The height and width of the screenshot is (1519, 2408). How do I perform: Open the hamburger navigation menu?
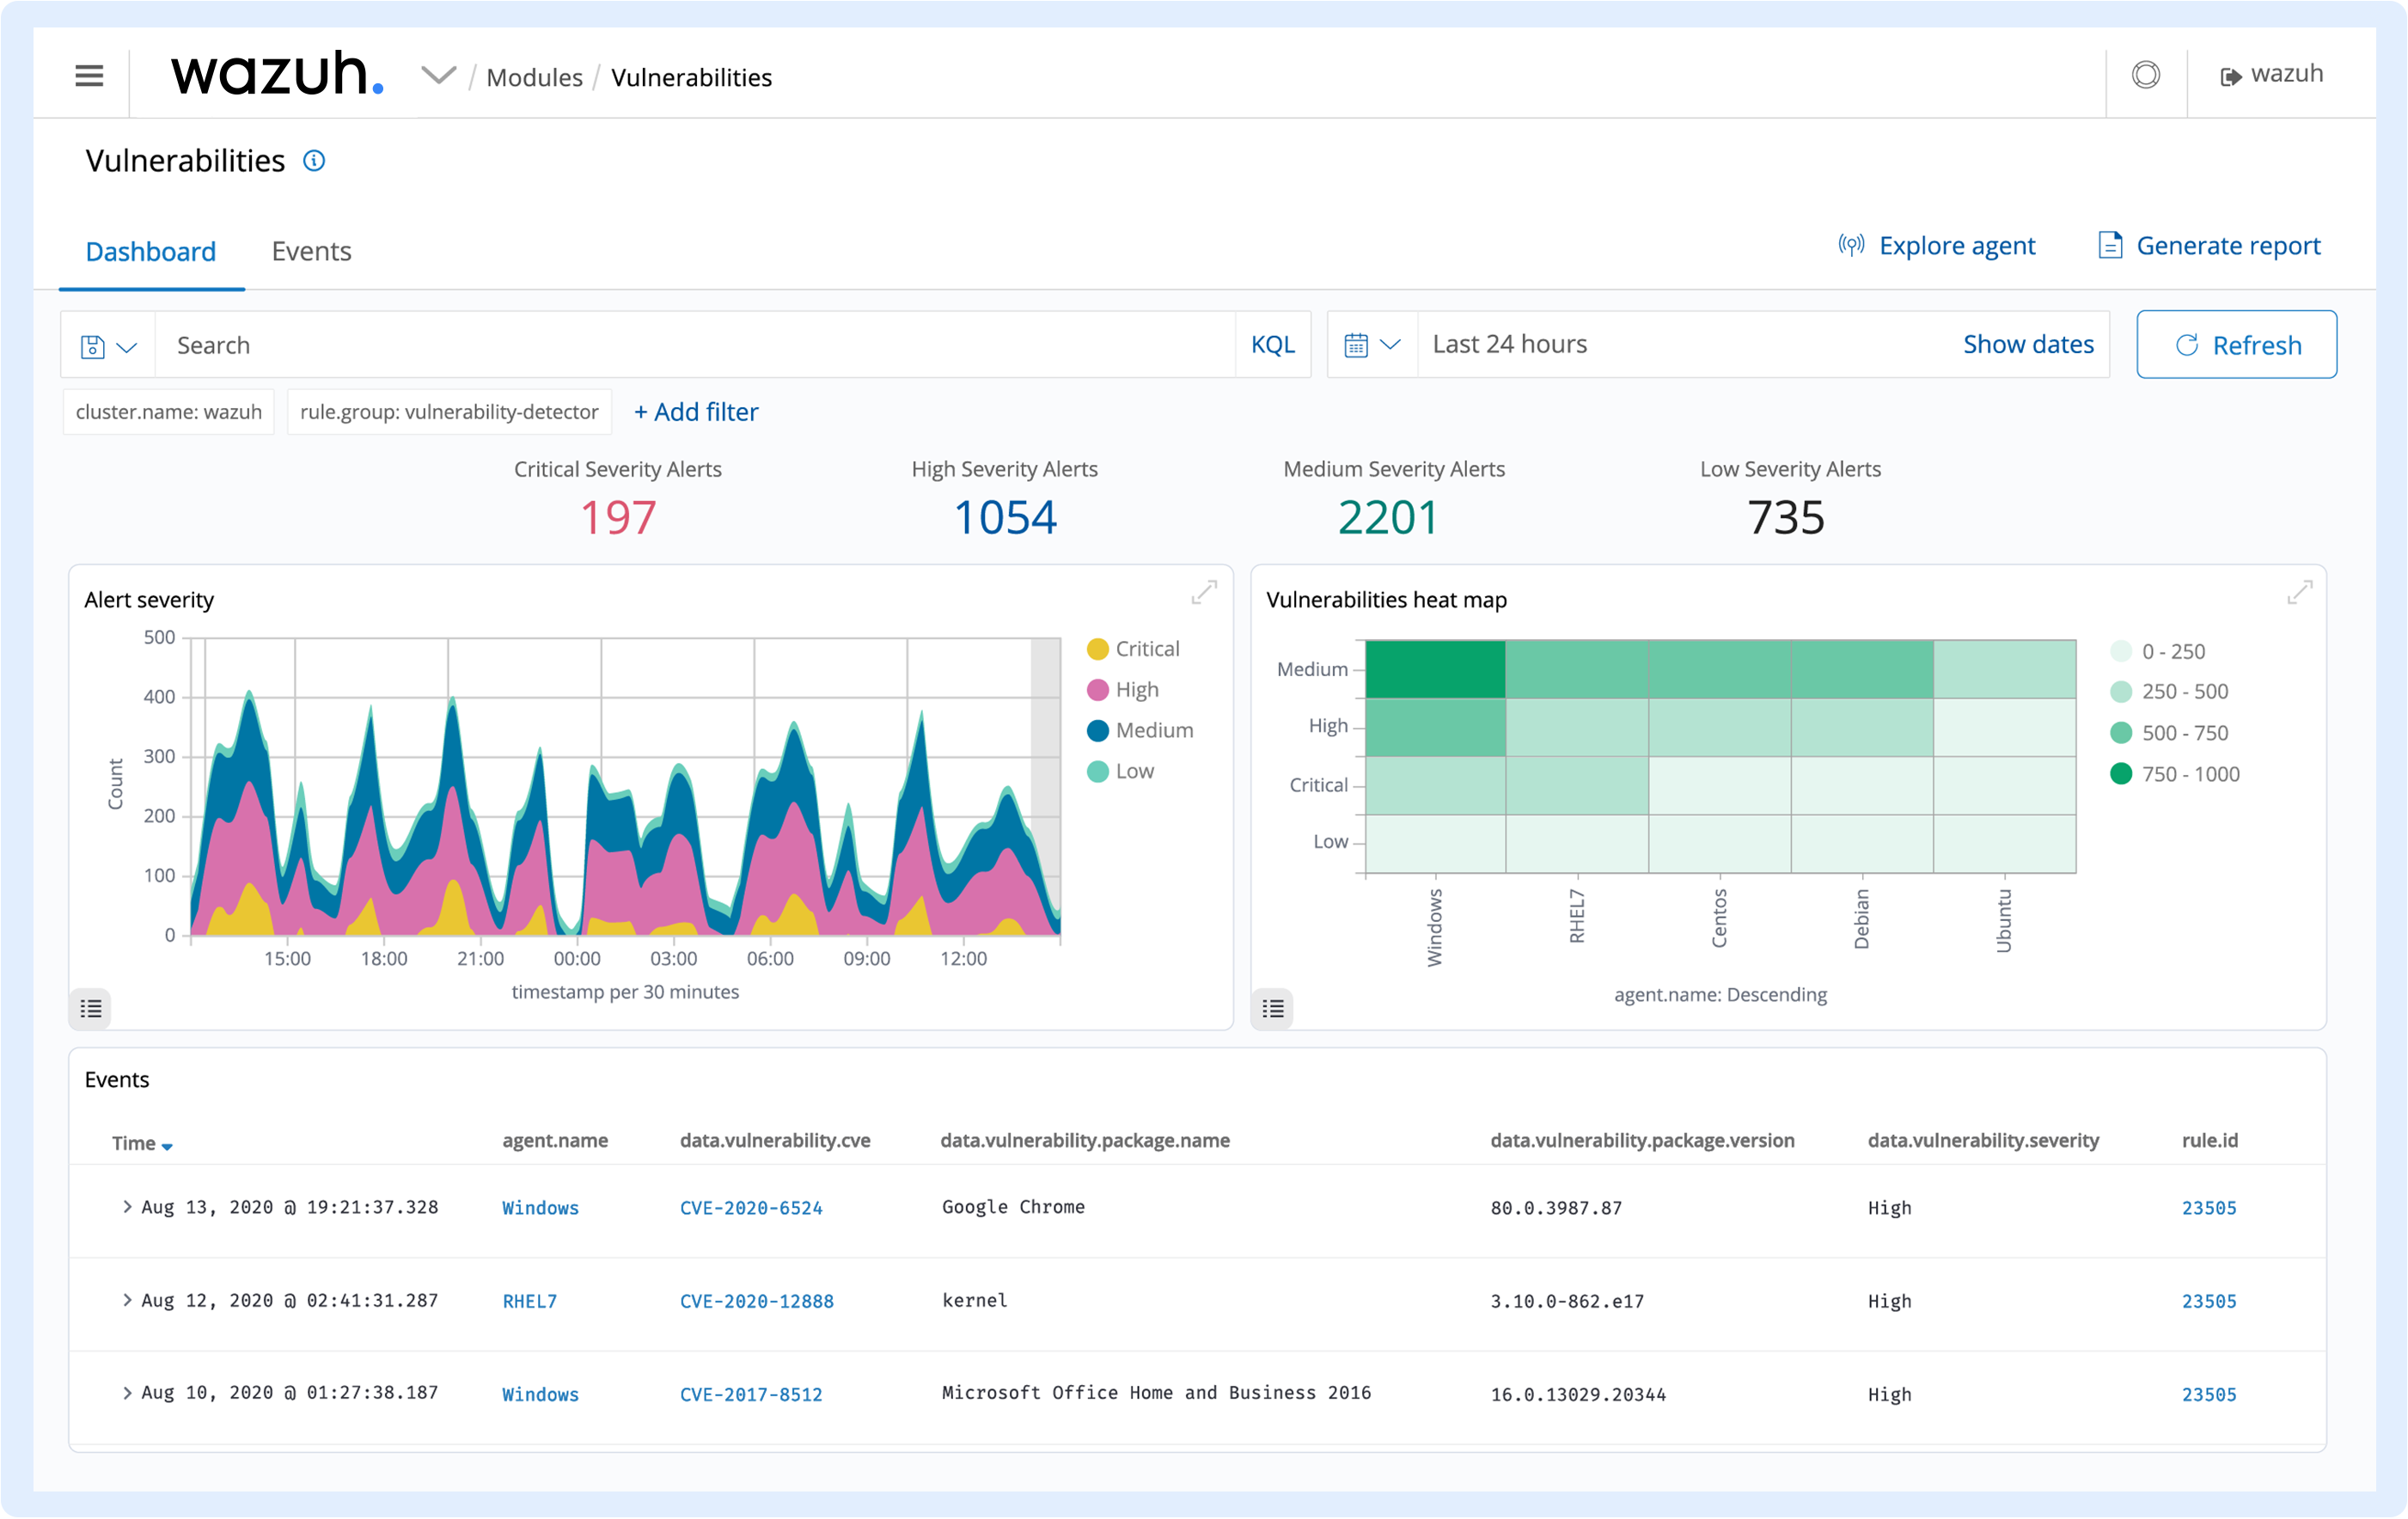(x=88, y=75)
